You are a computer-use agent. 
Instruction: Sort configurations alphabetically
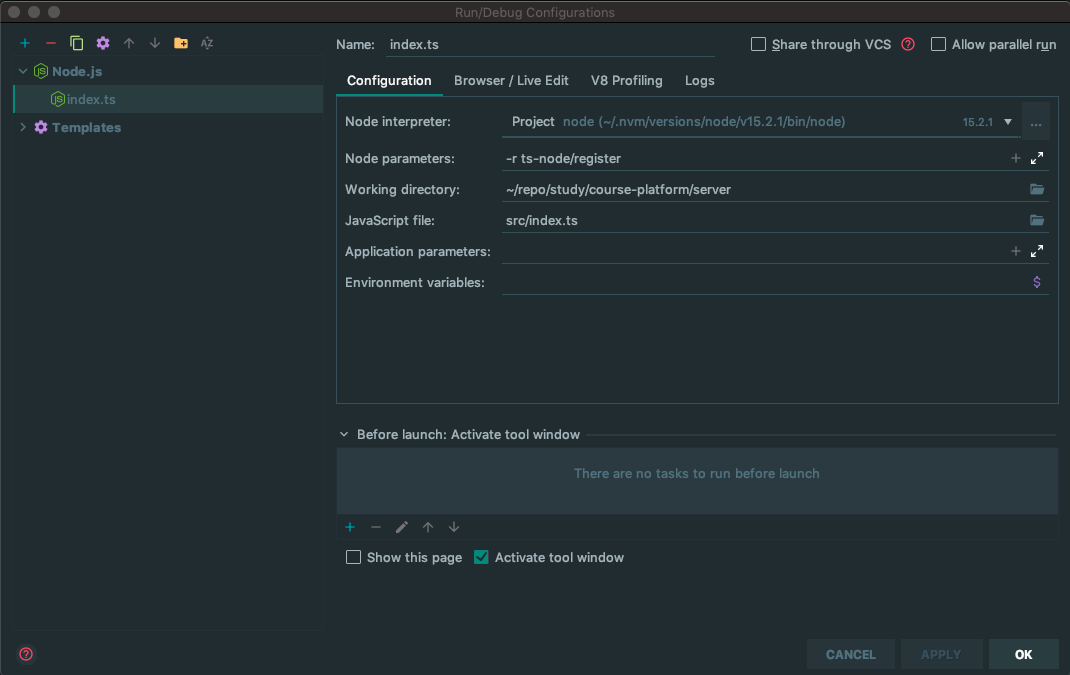point(207,43)
